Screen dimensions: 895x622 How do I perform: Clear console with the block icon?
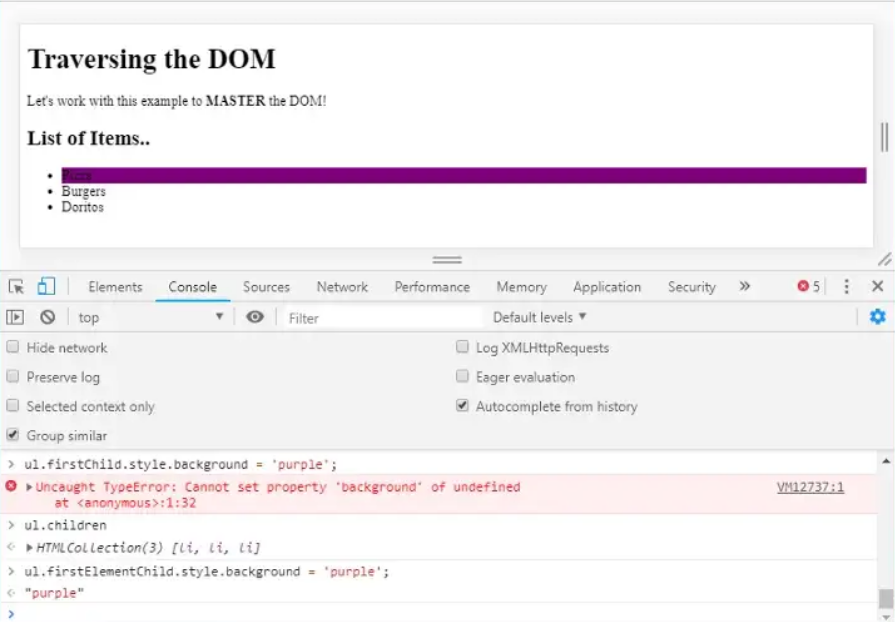tap(47, 317)
